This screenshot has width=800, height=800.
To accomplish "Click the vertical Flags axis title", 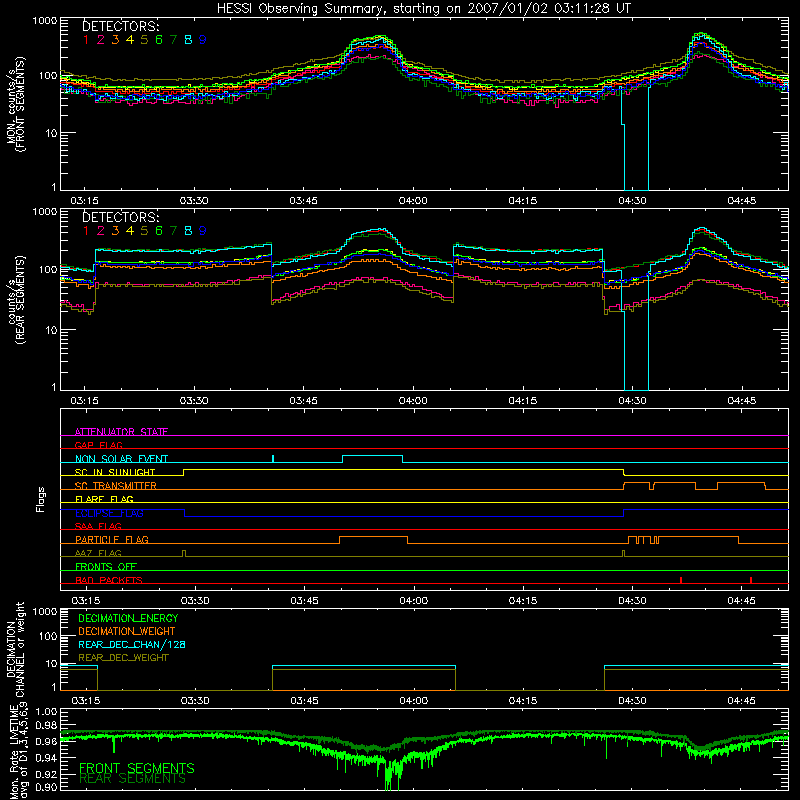I will click(x=41, y=499).
